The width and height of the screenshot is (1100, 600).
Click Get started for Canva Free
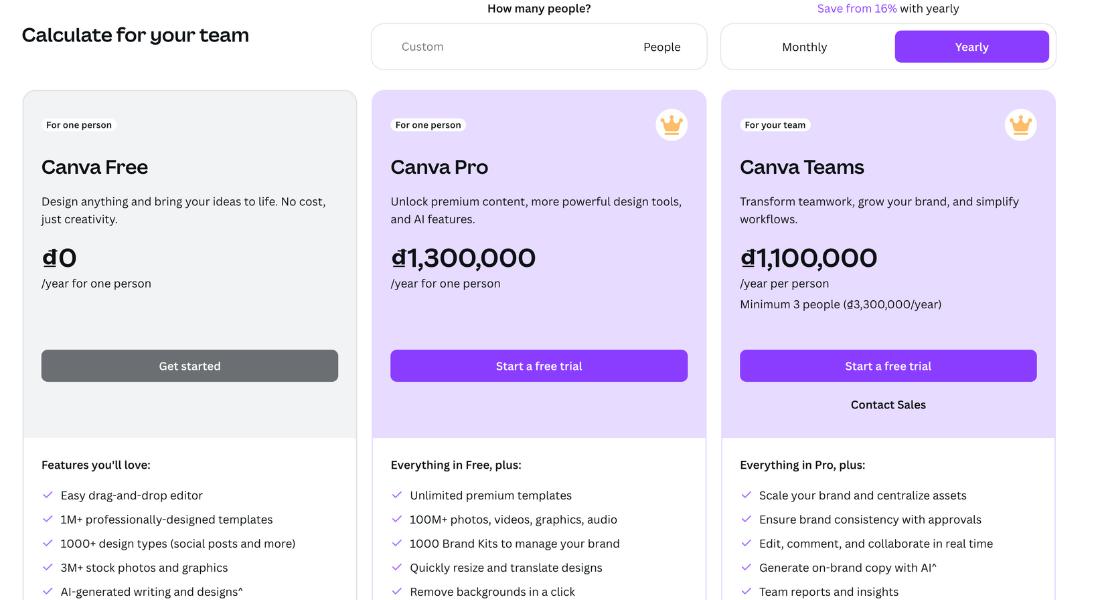point(189,366)
